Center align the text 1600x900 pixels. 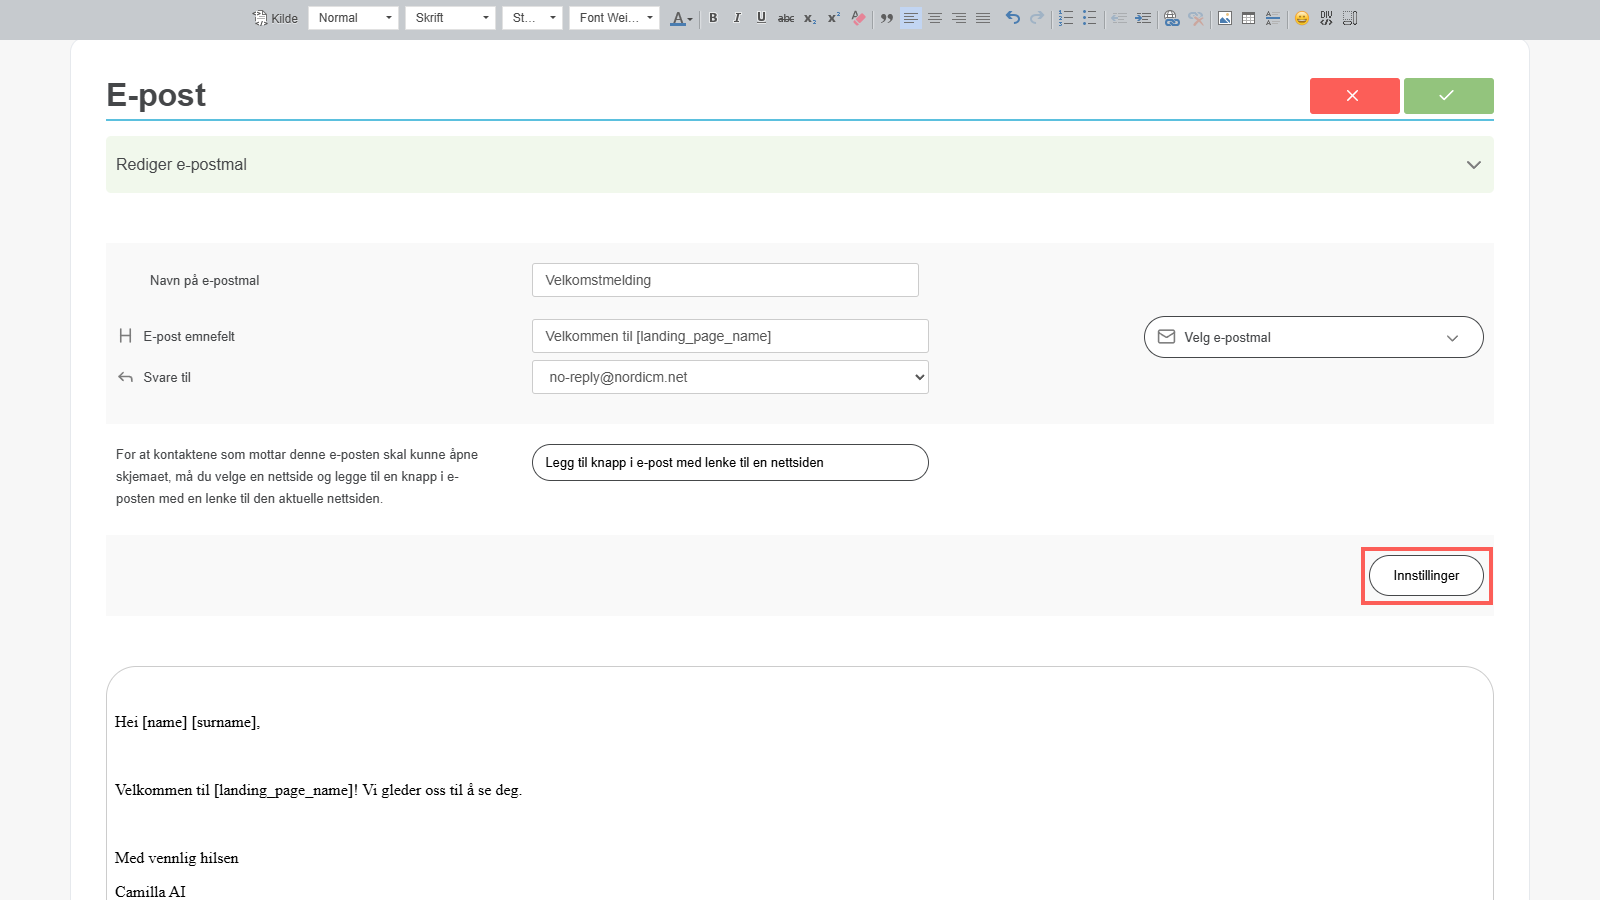935,18
